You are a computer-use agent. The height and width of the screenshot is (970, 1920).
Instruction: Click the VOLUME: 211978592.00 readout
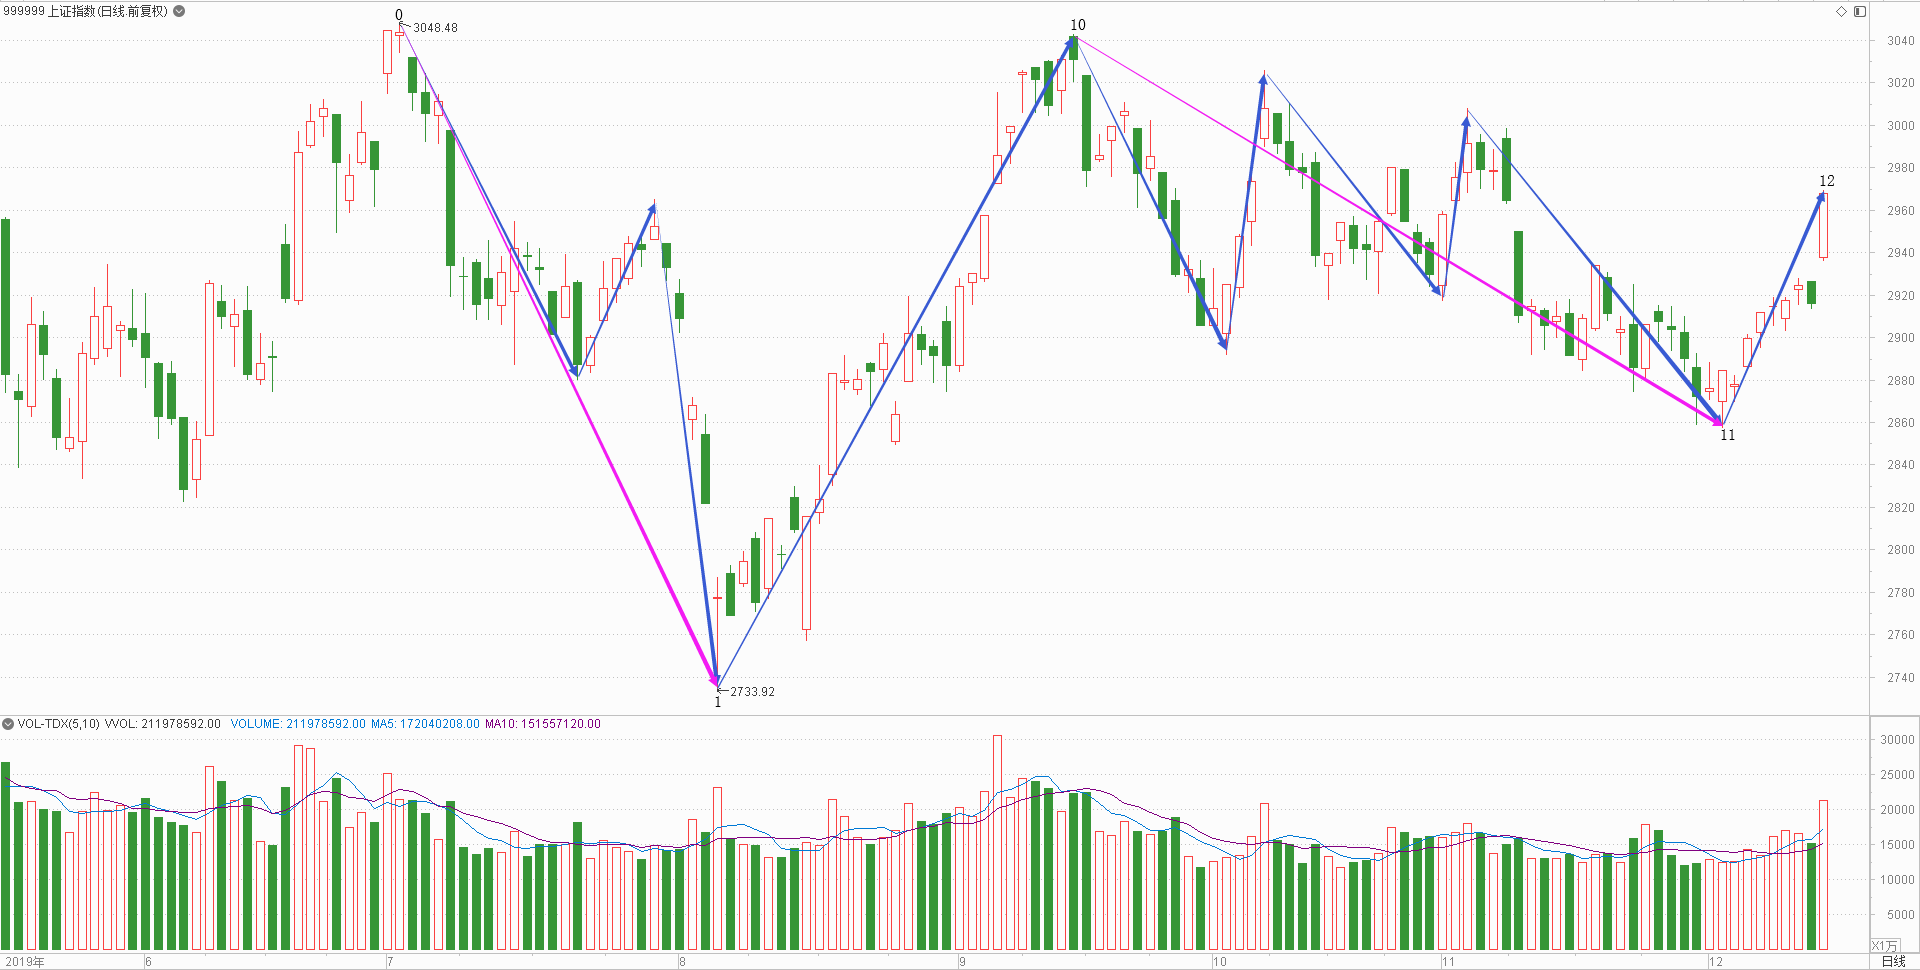(x=298, y=724)
